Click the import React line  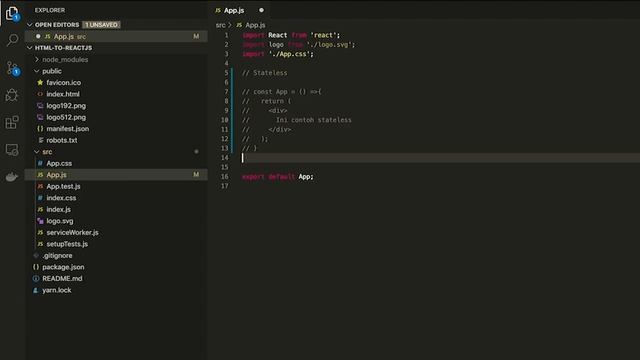point(291,36)
